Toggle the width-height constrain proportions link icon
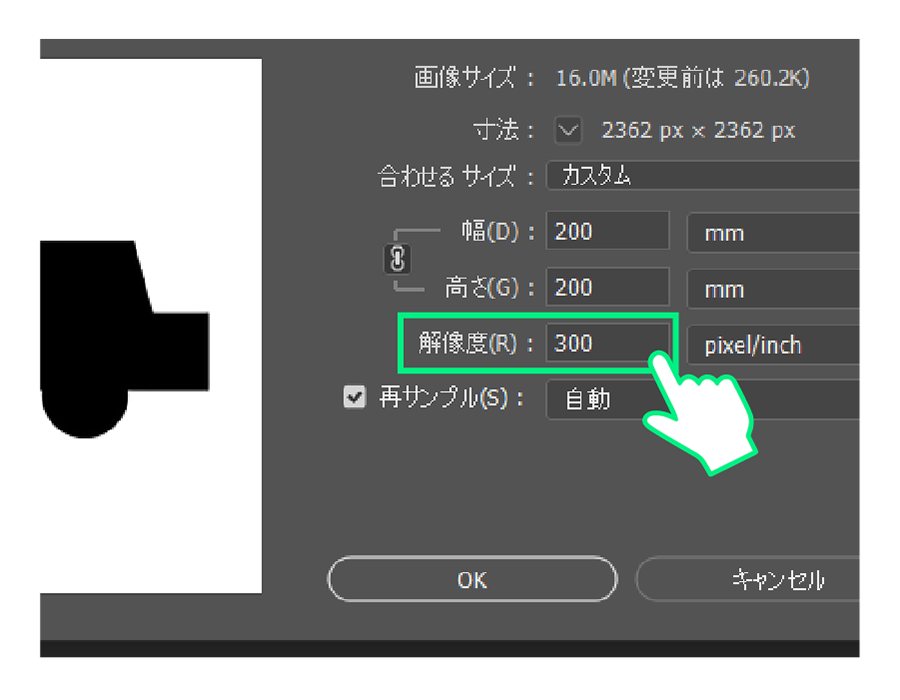The image size is (900, 700). (397, 259)
